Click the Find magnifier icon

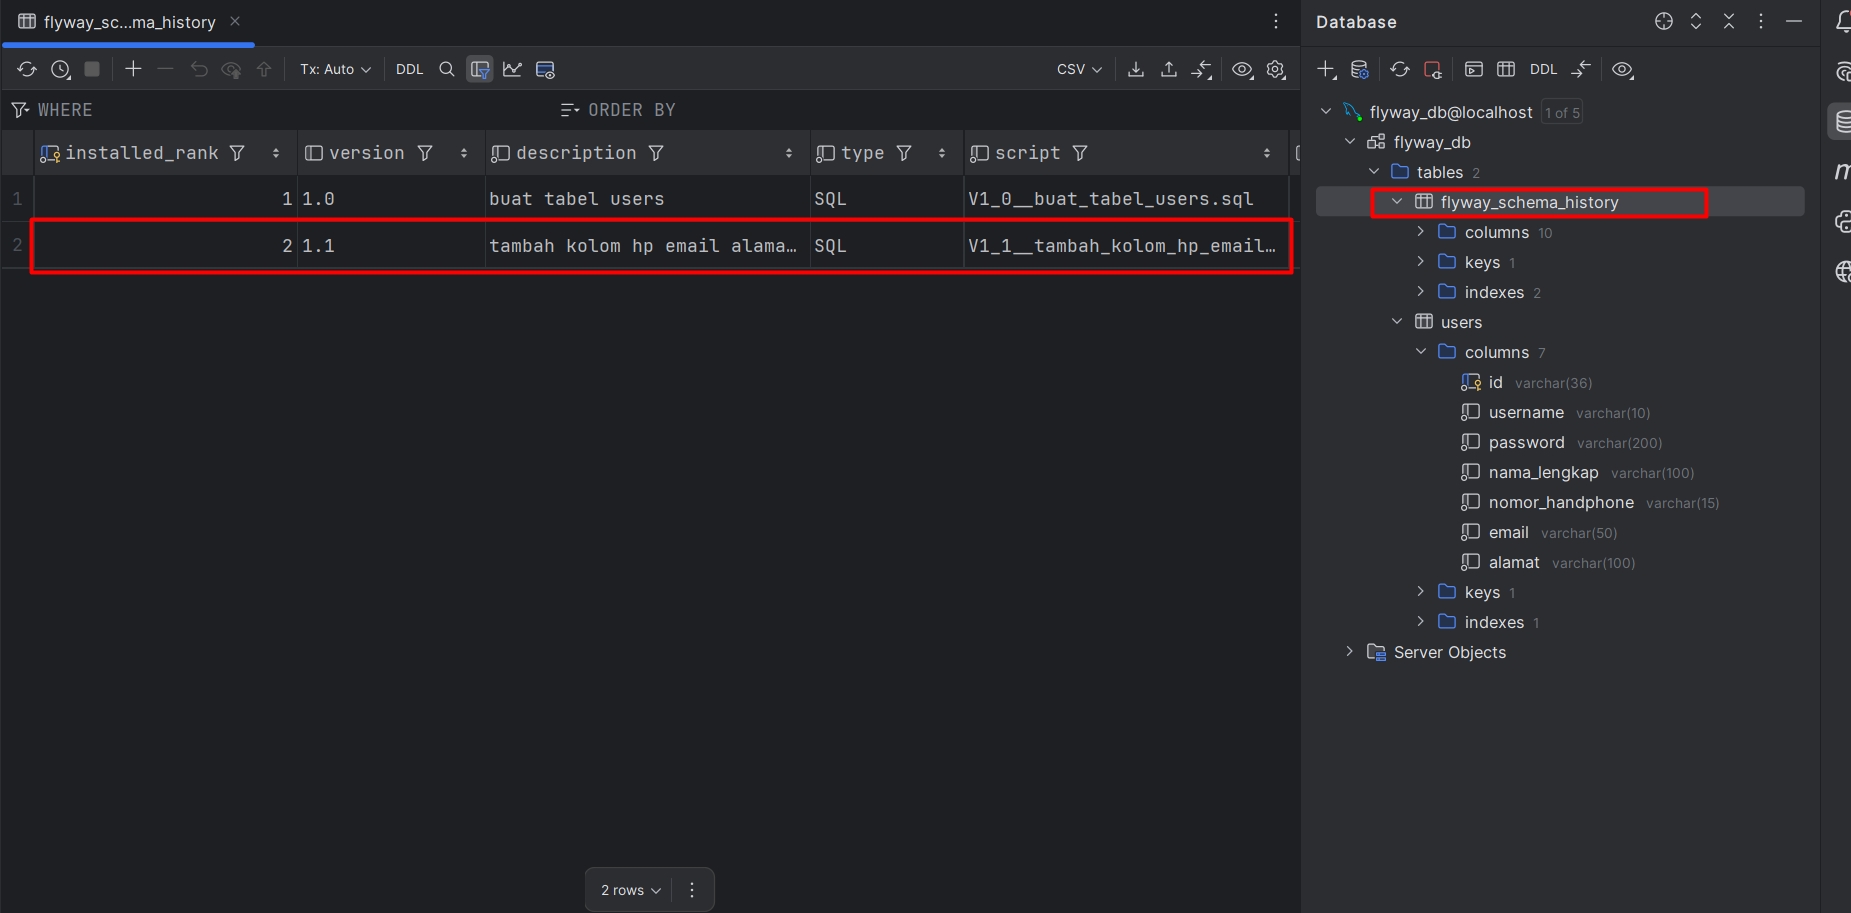click(x=447, y=69)
